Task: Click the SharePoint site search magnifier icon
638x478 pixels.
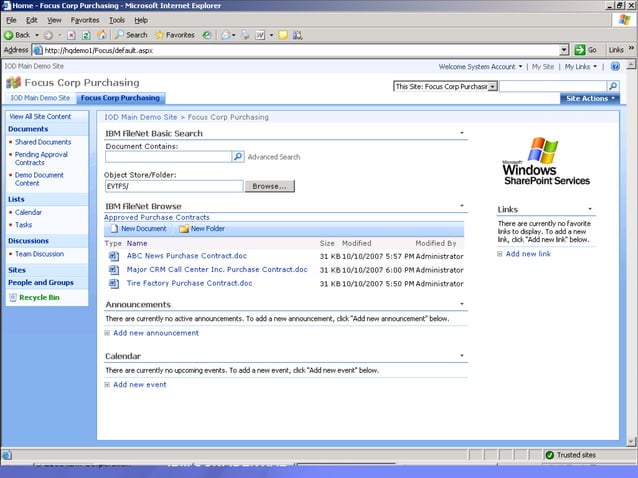Action: [613, 86]
